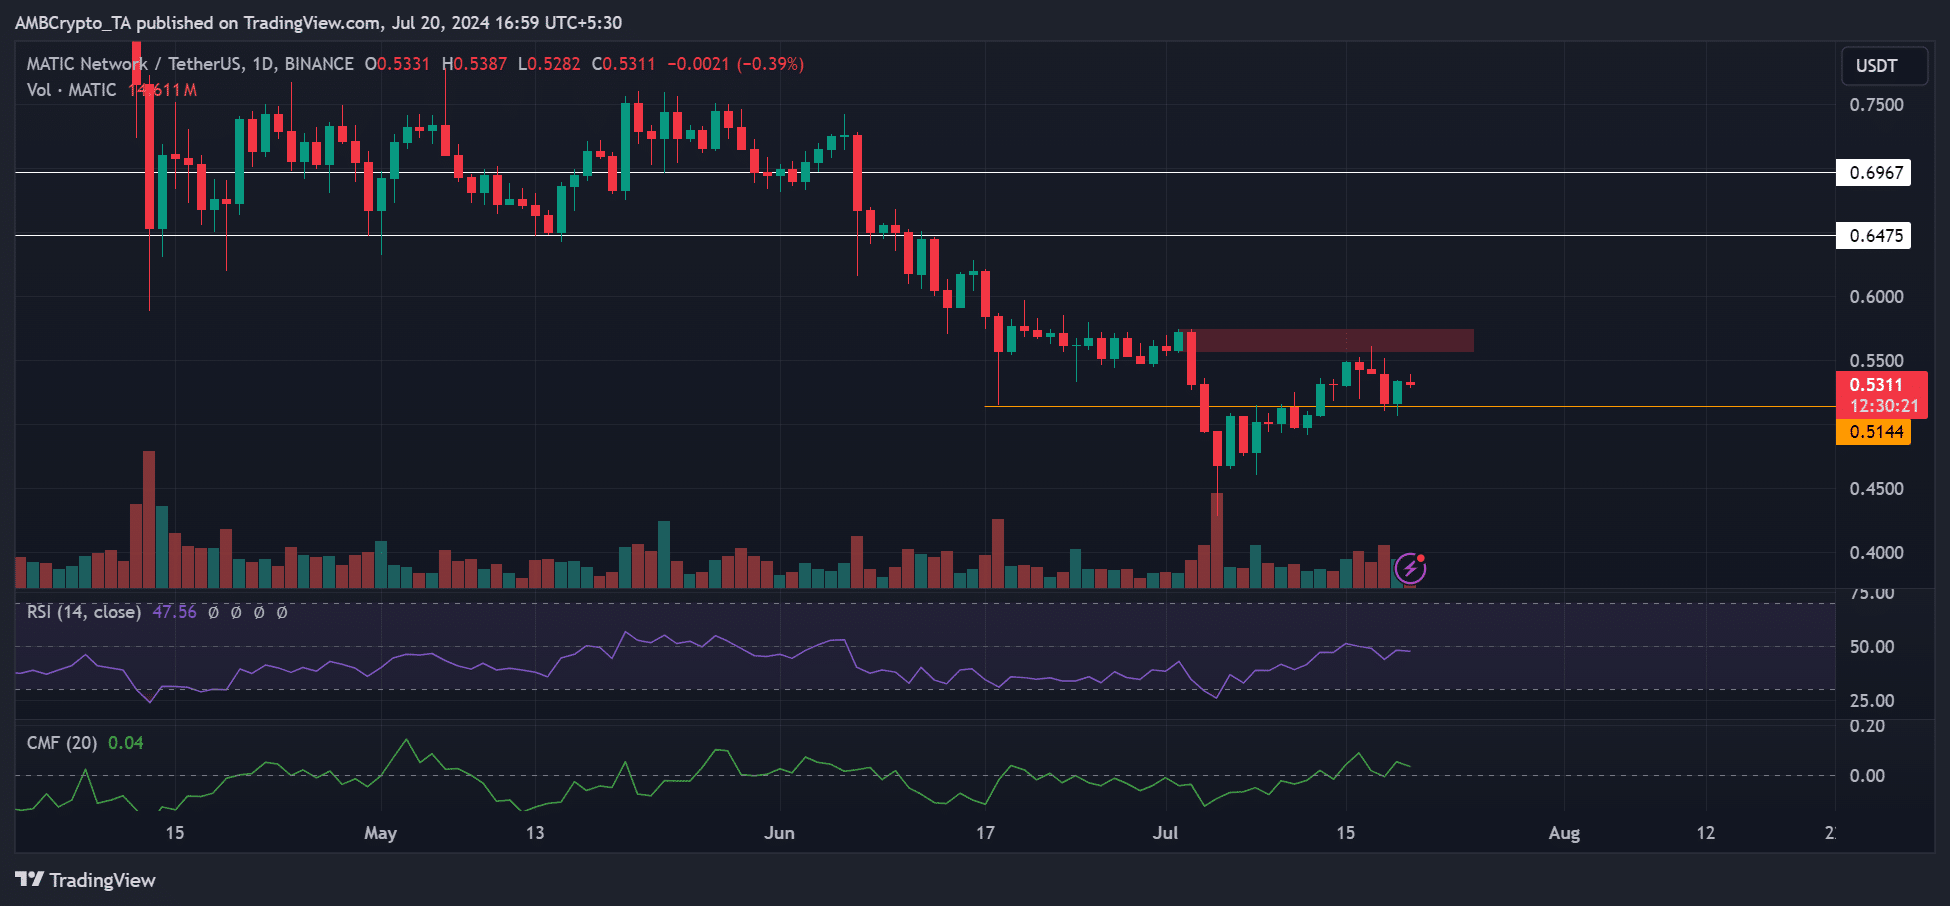Image resolution: width=1950 pixels, height=906 pixels.
Task: Click the 0.6000 price axis label
Action: point(1876,297)
